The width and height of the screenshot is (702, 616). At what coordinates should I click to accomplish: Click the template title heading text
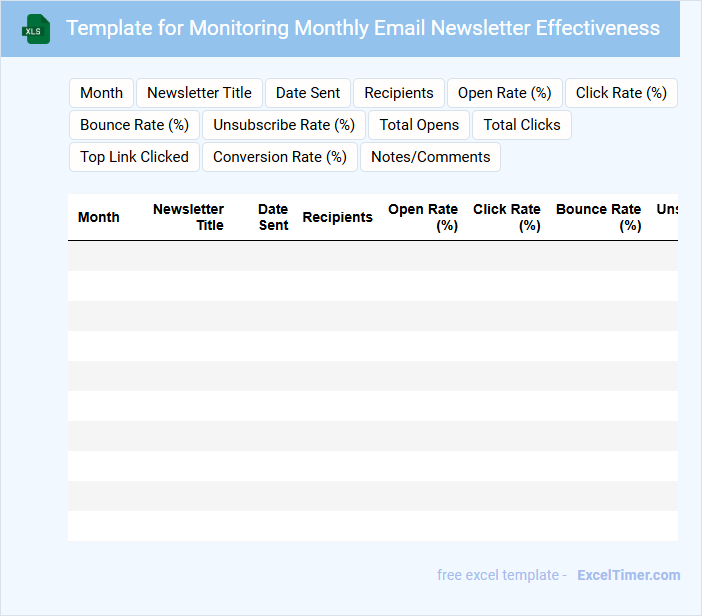(x=363, y=28)
